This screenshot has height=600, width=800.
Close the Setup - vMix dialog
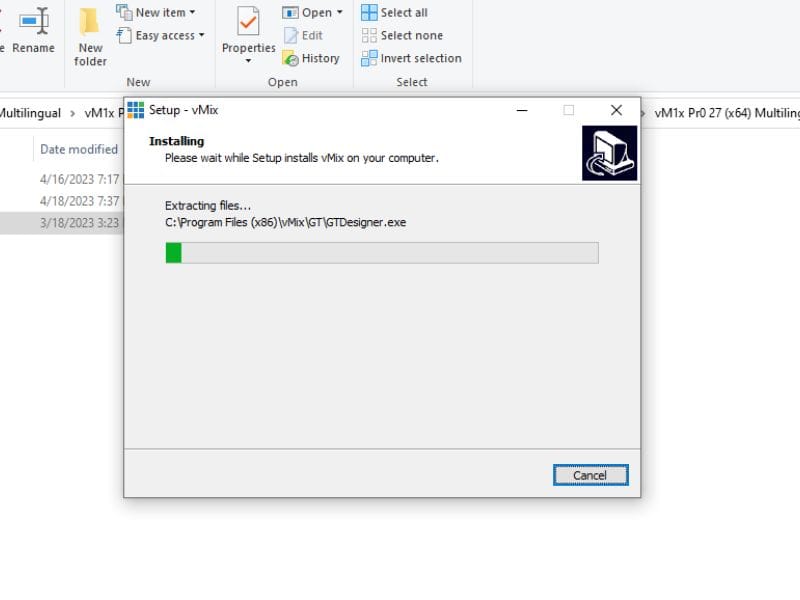point(616,110)
